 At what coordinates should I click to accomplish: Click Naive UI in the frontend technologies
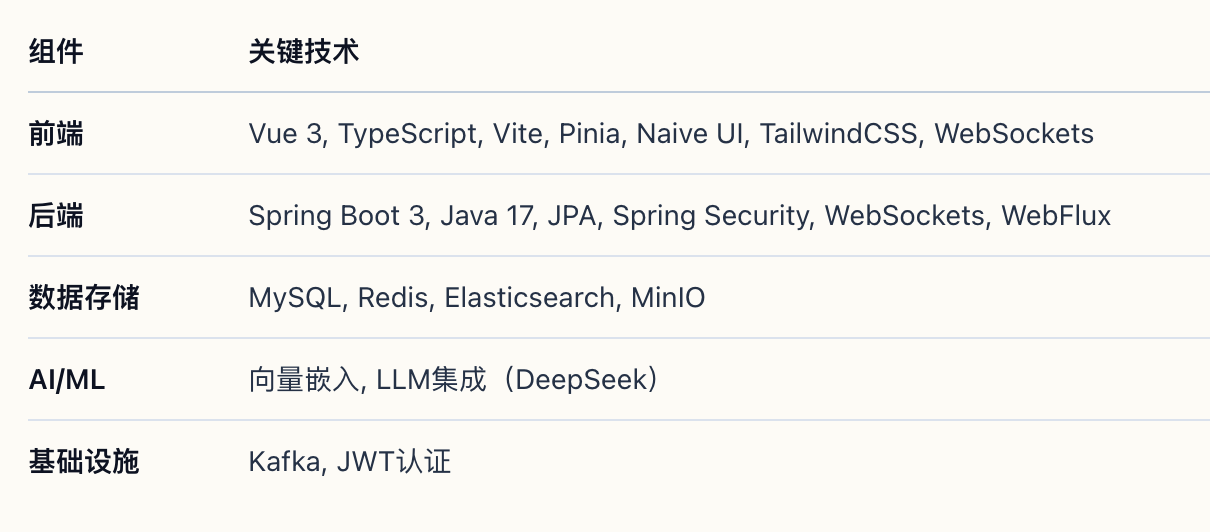click(x=692, y=134)
